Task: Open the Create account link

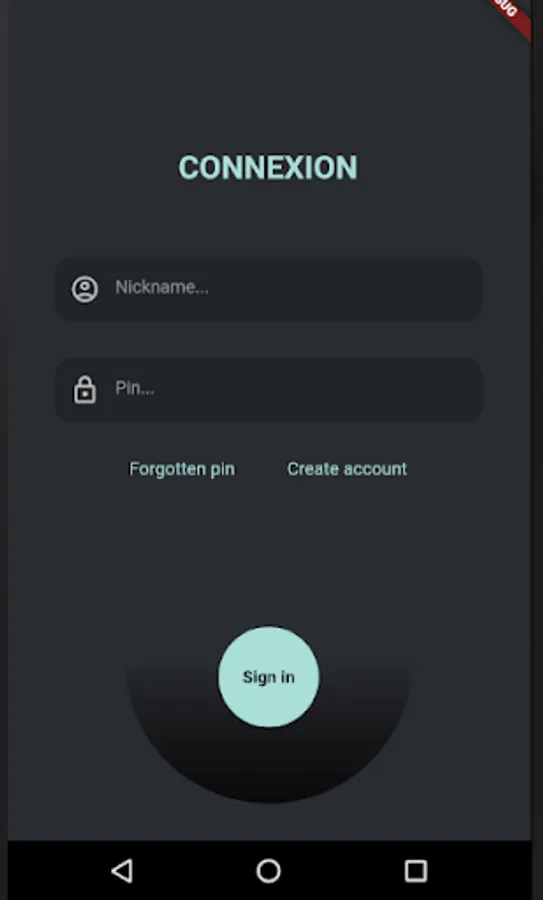Action: [347, 469]
